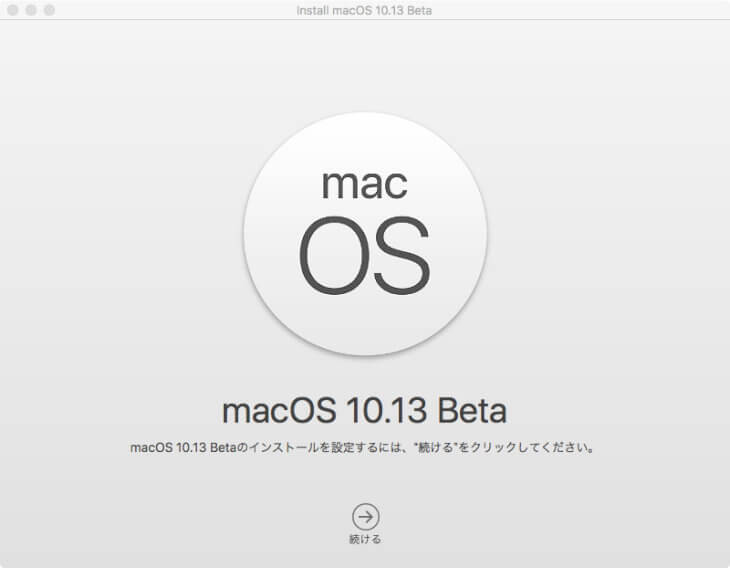Click the lower edge of the logo circle
The width and height of the screenshot is (730, 568).
(x=365, y=351)
